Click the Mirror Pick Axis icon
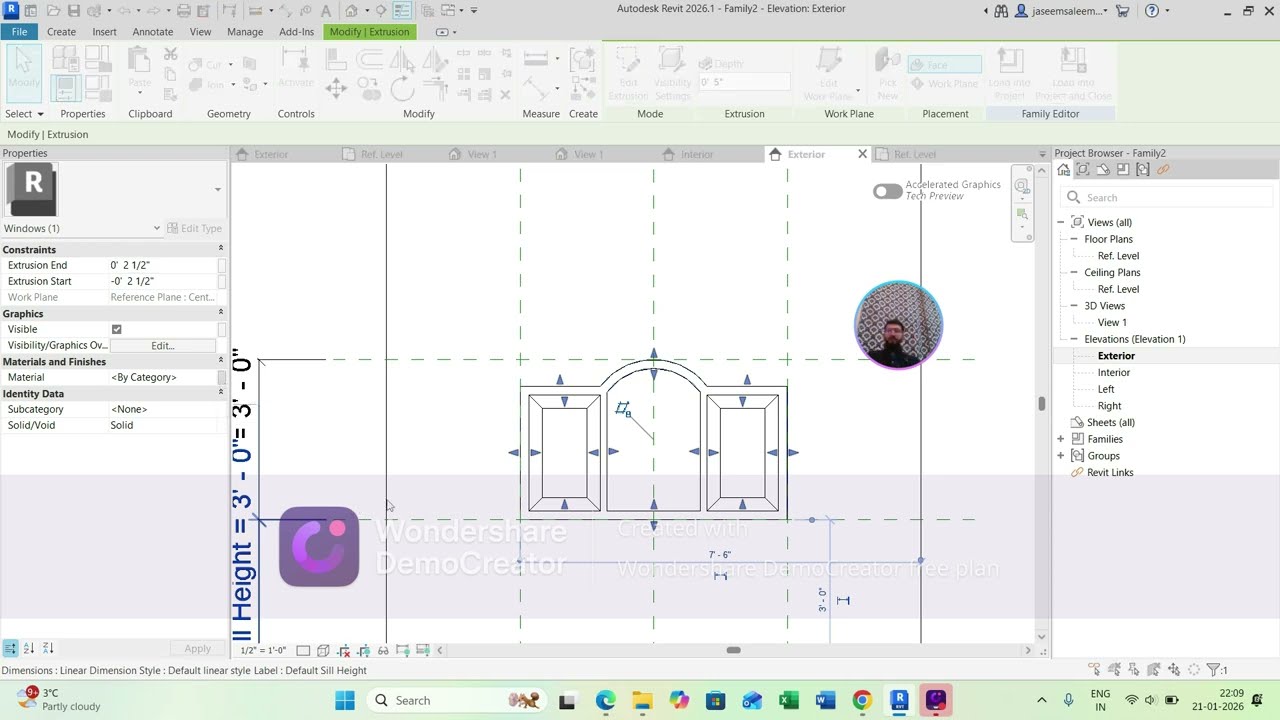Image resolution: width=1280 pixels, height=720 pixels. click(x=402, y=60)
